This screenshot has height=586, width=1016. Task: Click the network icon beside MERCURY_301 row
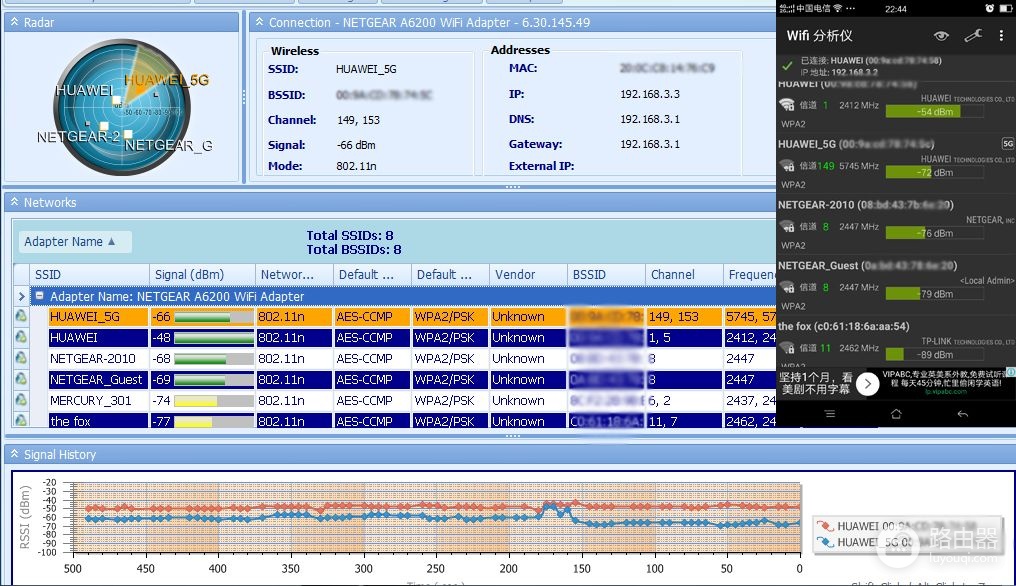[21, 401]
